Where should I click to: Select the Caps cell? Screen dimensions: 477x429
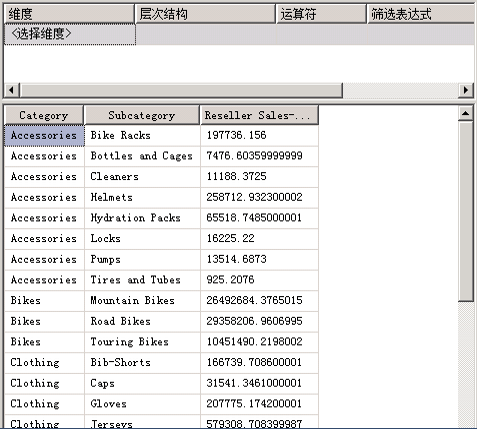click(142, 384)
